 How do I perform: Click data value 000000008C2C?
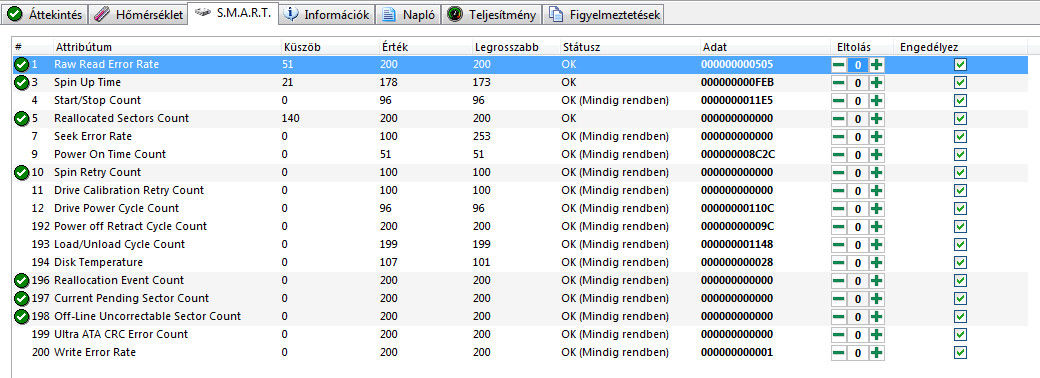pos(737,154)
